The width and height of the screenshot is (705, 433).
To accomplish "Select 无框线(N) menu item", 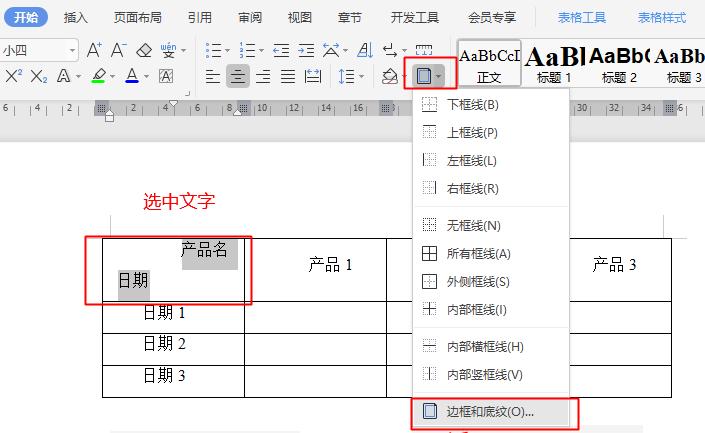I will [491, 225].
